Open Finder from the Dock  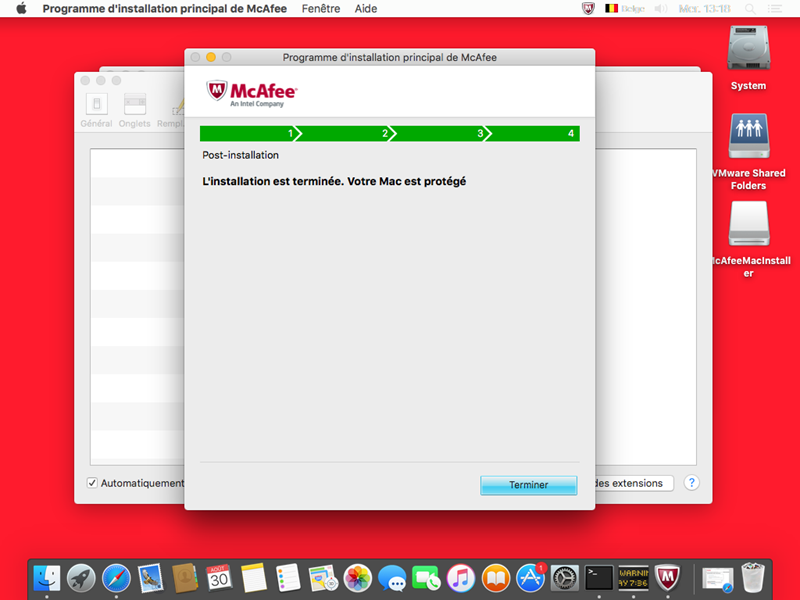pos(47,578)
